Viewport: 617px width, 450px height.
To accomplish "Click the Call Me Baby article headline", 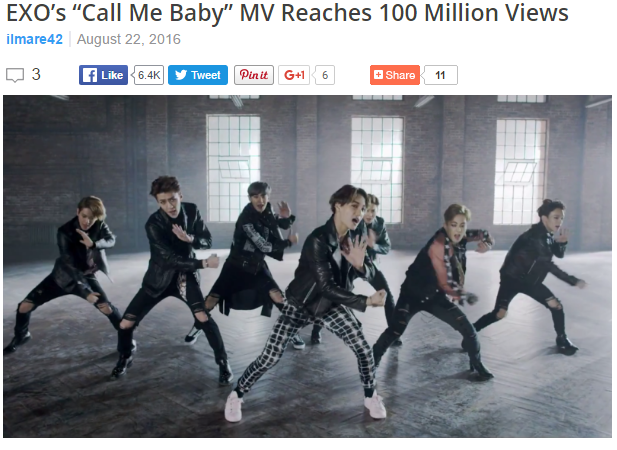I will click(x=287, y=13).
